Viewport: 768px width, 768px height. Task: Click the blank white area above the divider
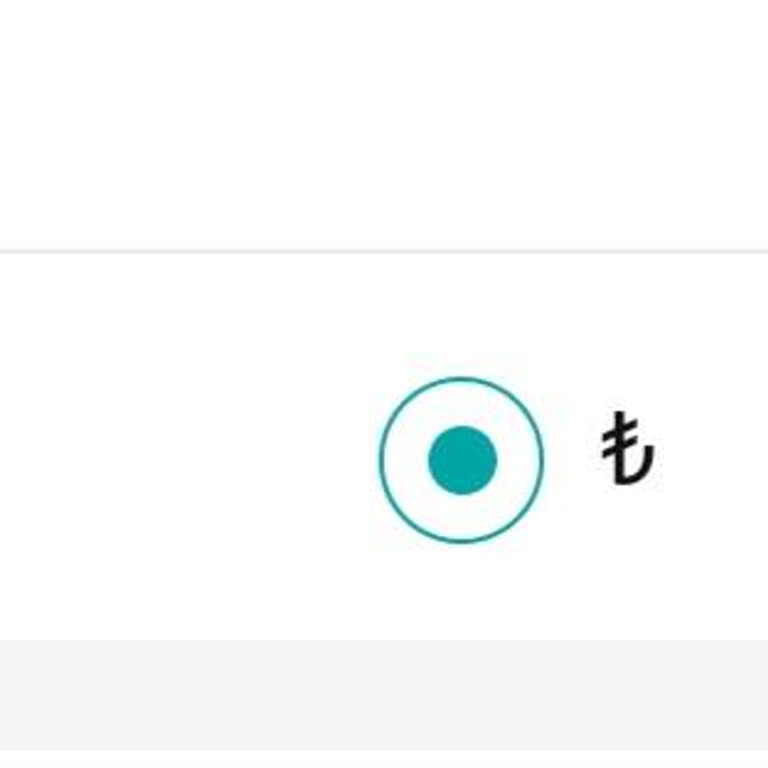pos(384,124)
